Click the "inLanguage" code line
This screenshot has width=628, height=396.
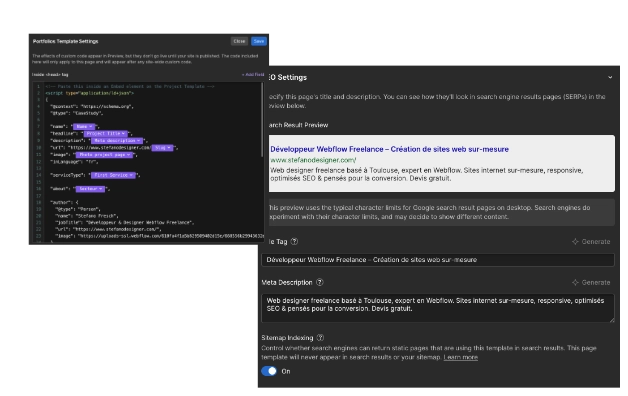(x=74, y=162)
